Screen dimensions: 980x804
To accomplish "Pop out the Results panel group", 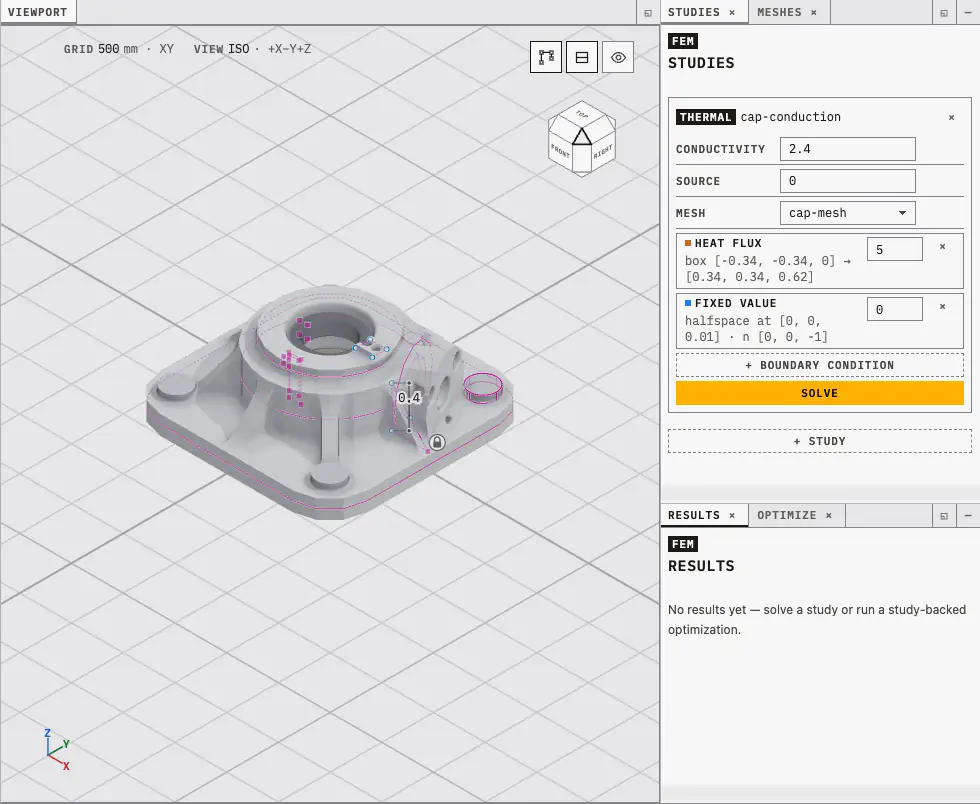I will pyautogui.click(x=944, y=516).
